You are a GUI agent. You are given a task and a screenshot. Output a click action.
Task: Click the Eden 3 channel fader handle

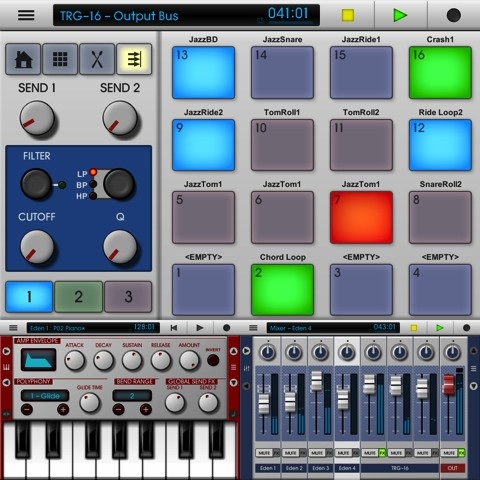click(317, 381)
